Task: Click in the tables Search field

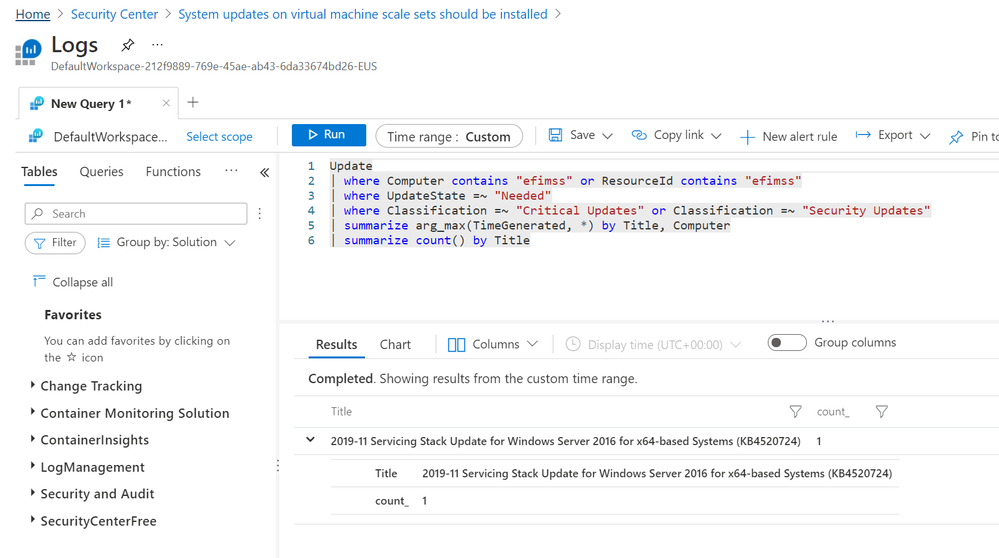Action: pos(136,213)
